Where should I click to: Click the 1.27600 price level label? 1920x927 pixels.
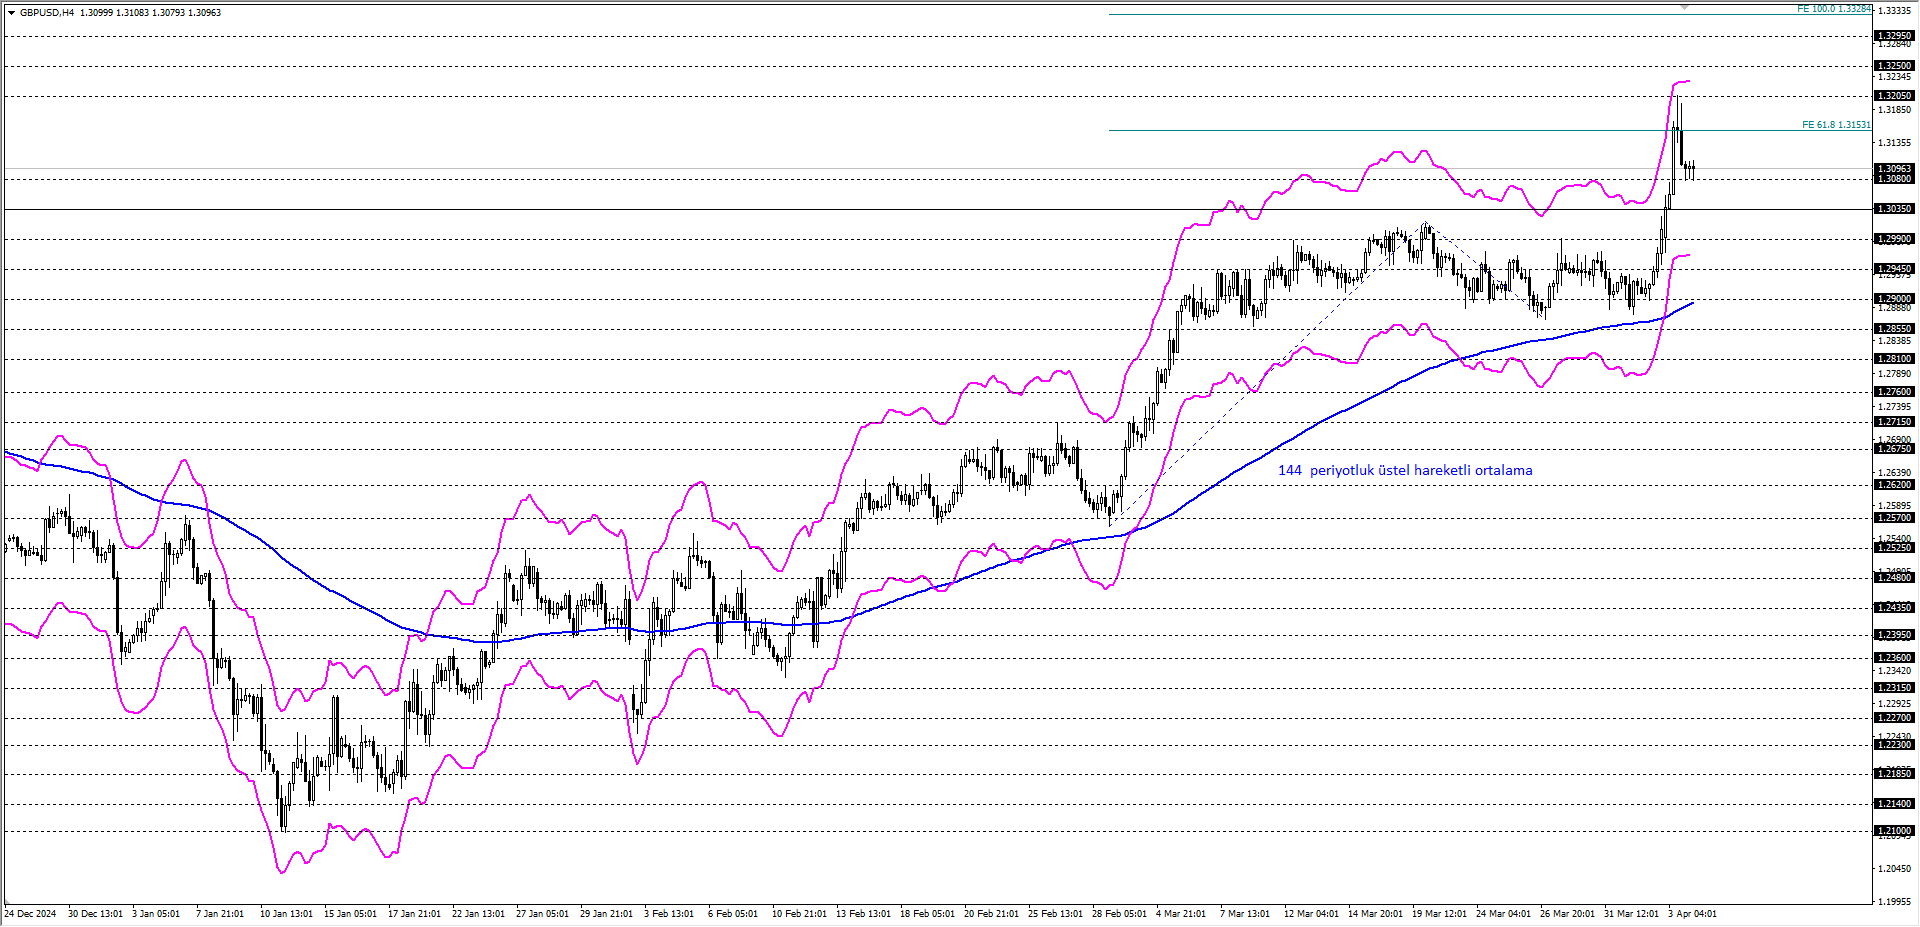tap(1894, 392)
